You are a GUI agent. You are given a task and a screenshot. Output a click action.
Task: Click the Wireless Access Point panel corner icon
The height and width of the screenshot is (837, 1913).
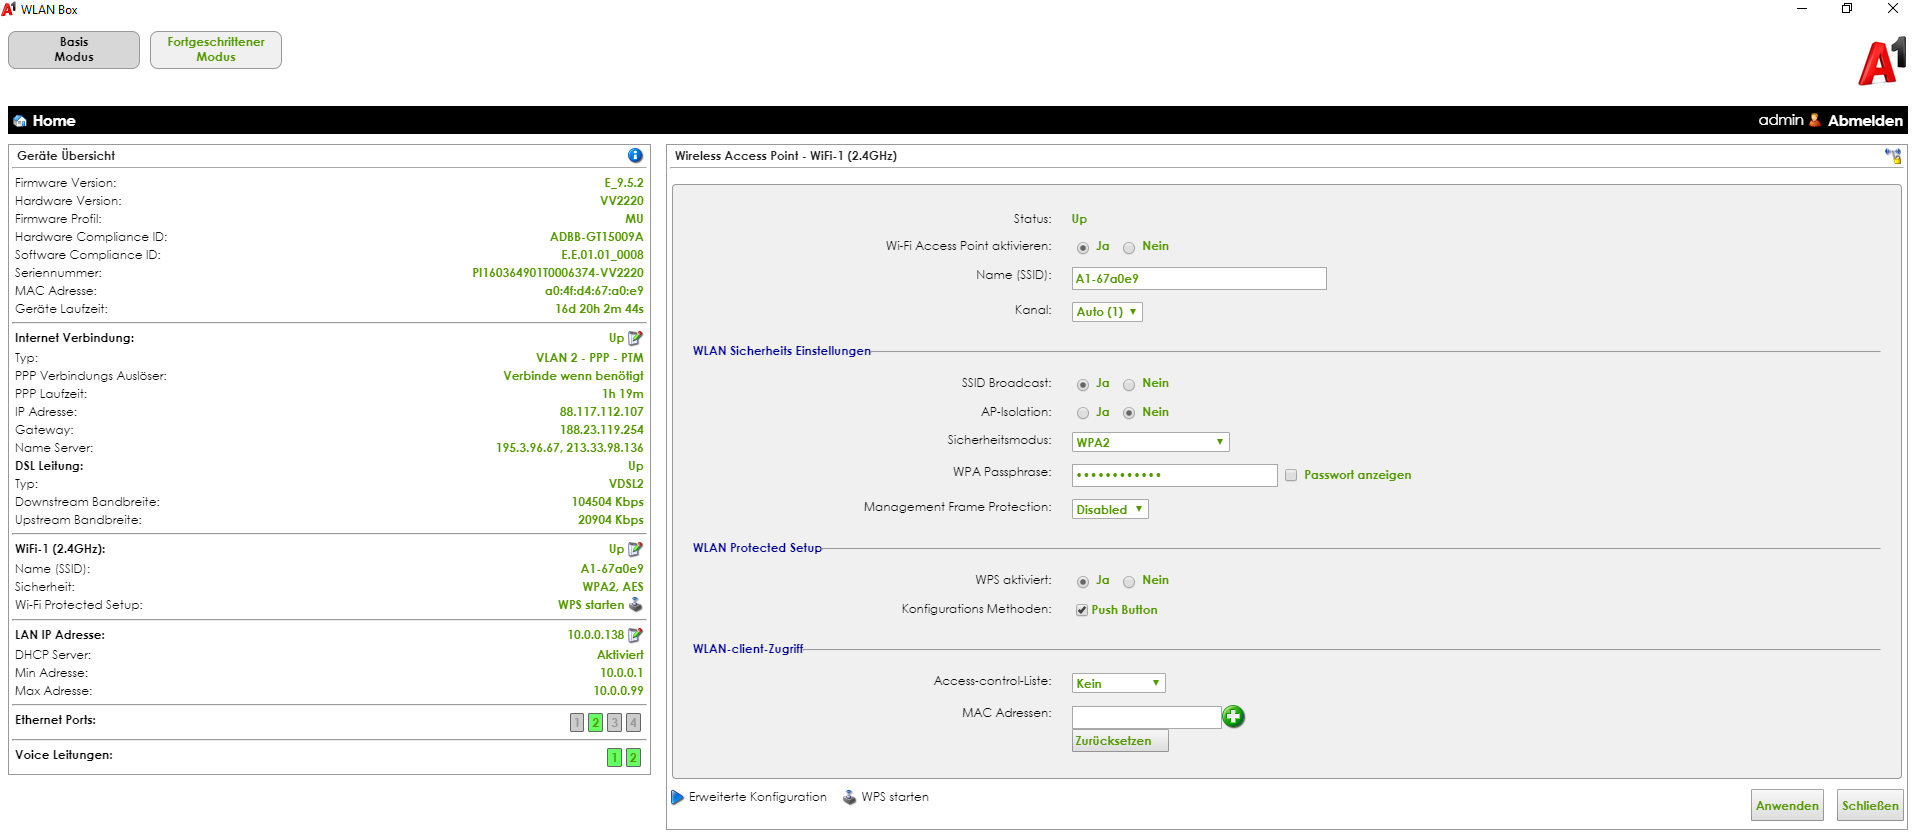click(1893, 156)
